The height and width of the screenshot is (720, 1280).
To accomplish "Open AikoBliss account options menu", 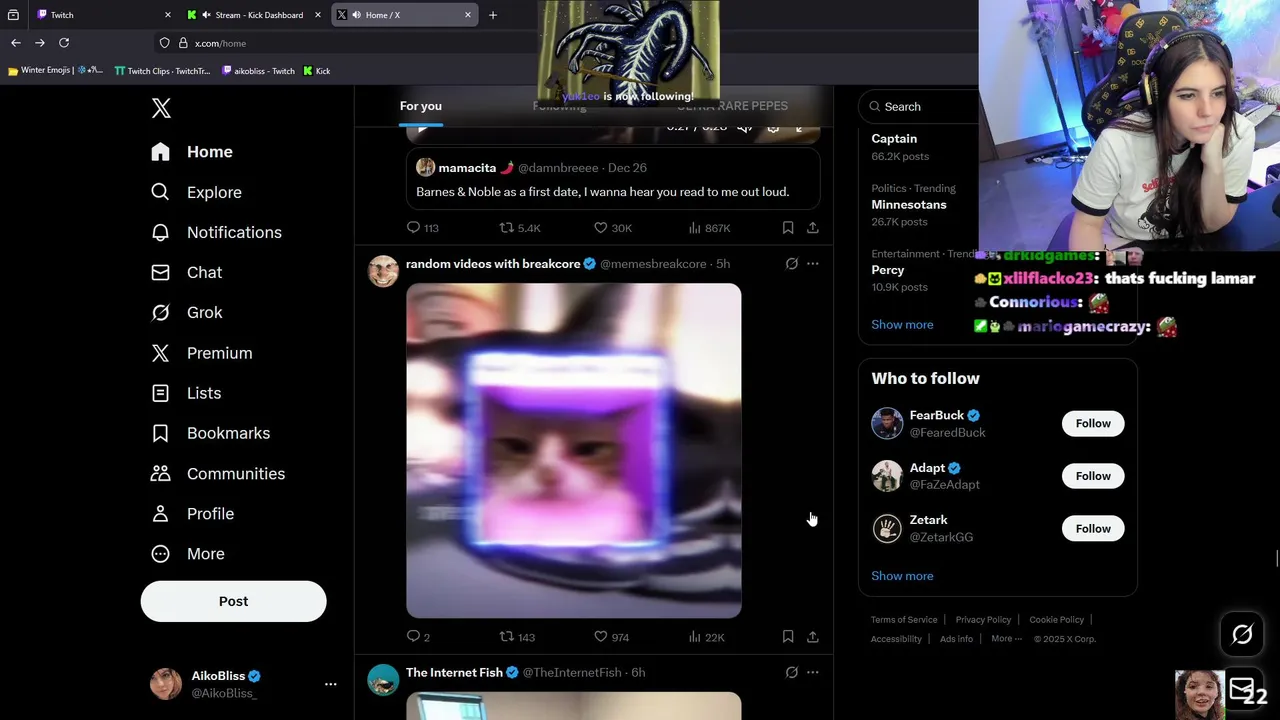I will point(330,684).
